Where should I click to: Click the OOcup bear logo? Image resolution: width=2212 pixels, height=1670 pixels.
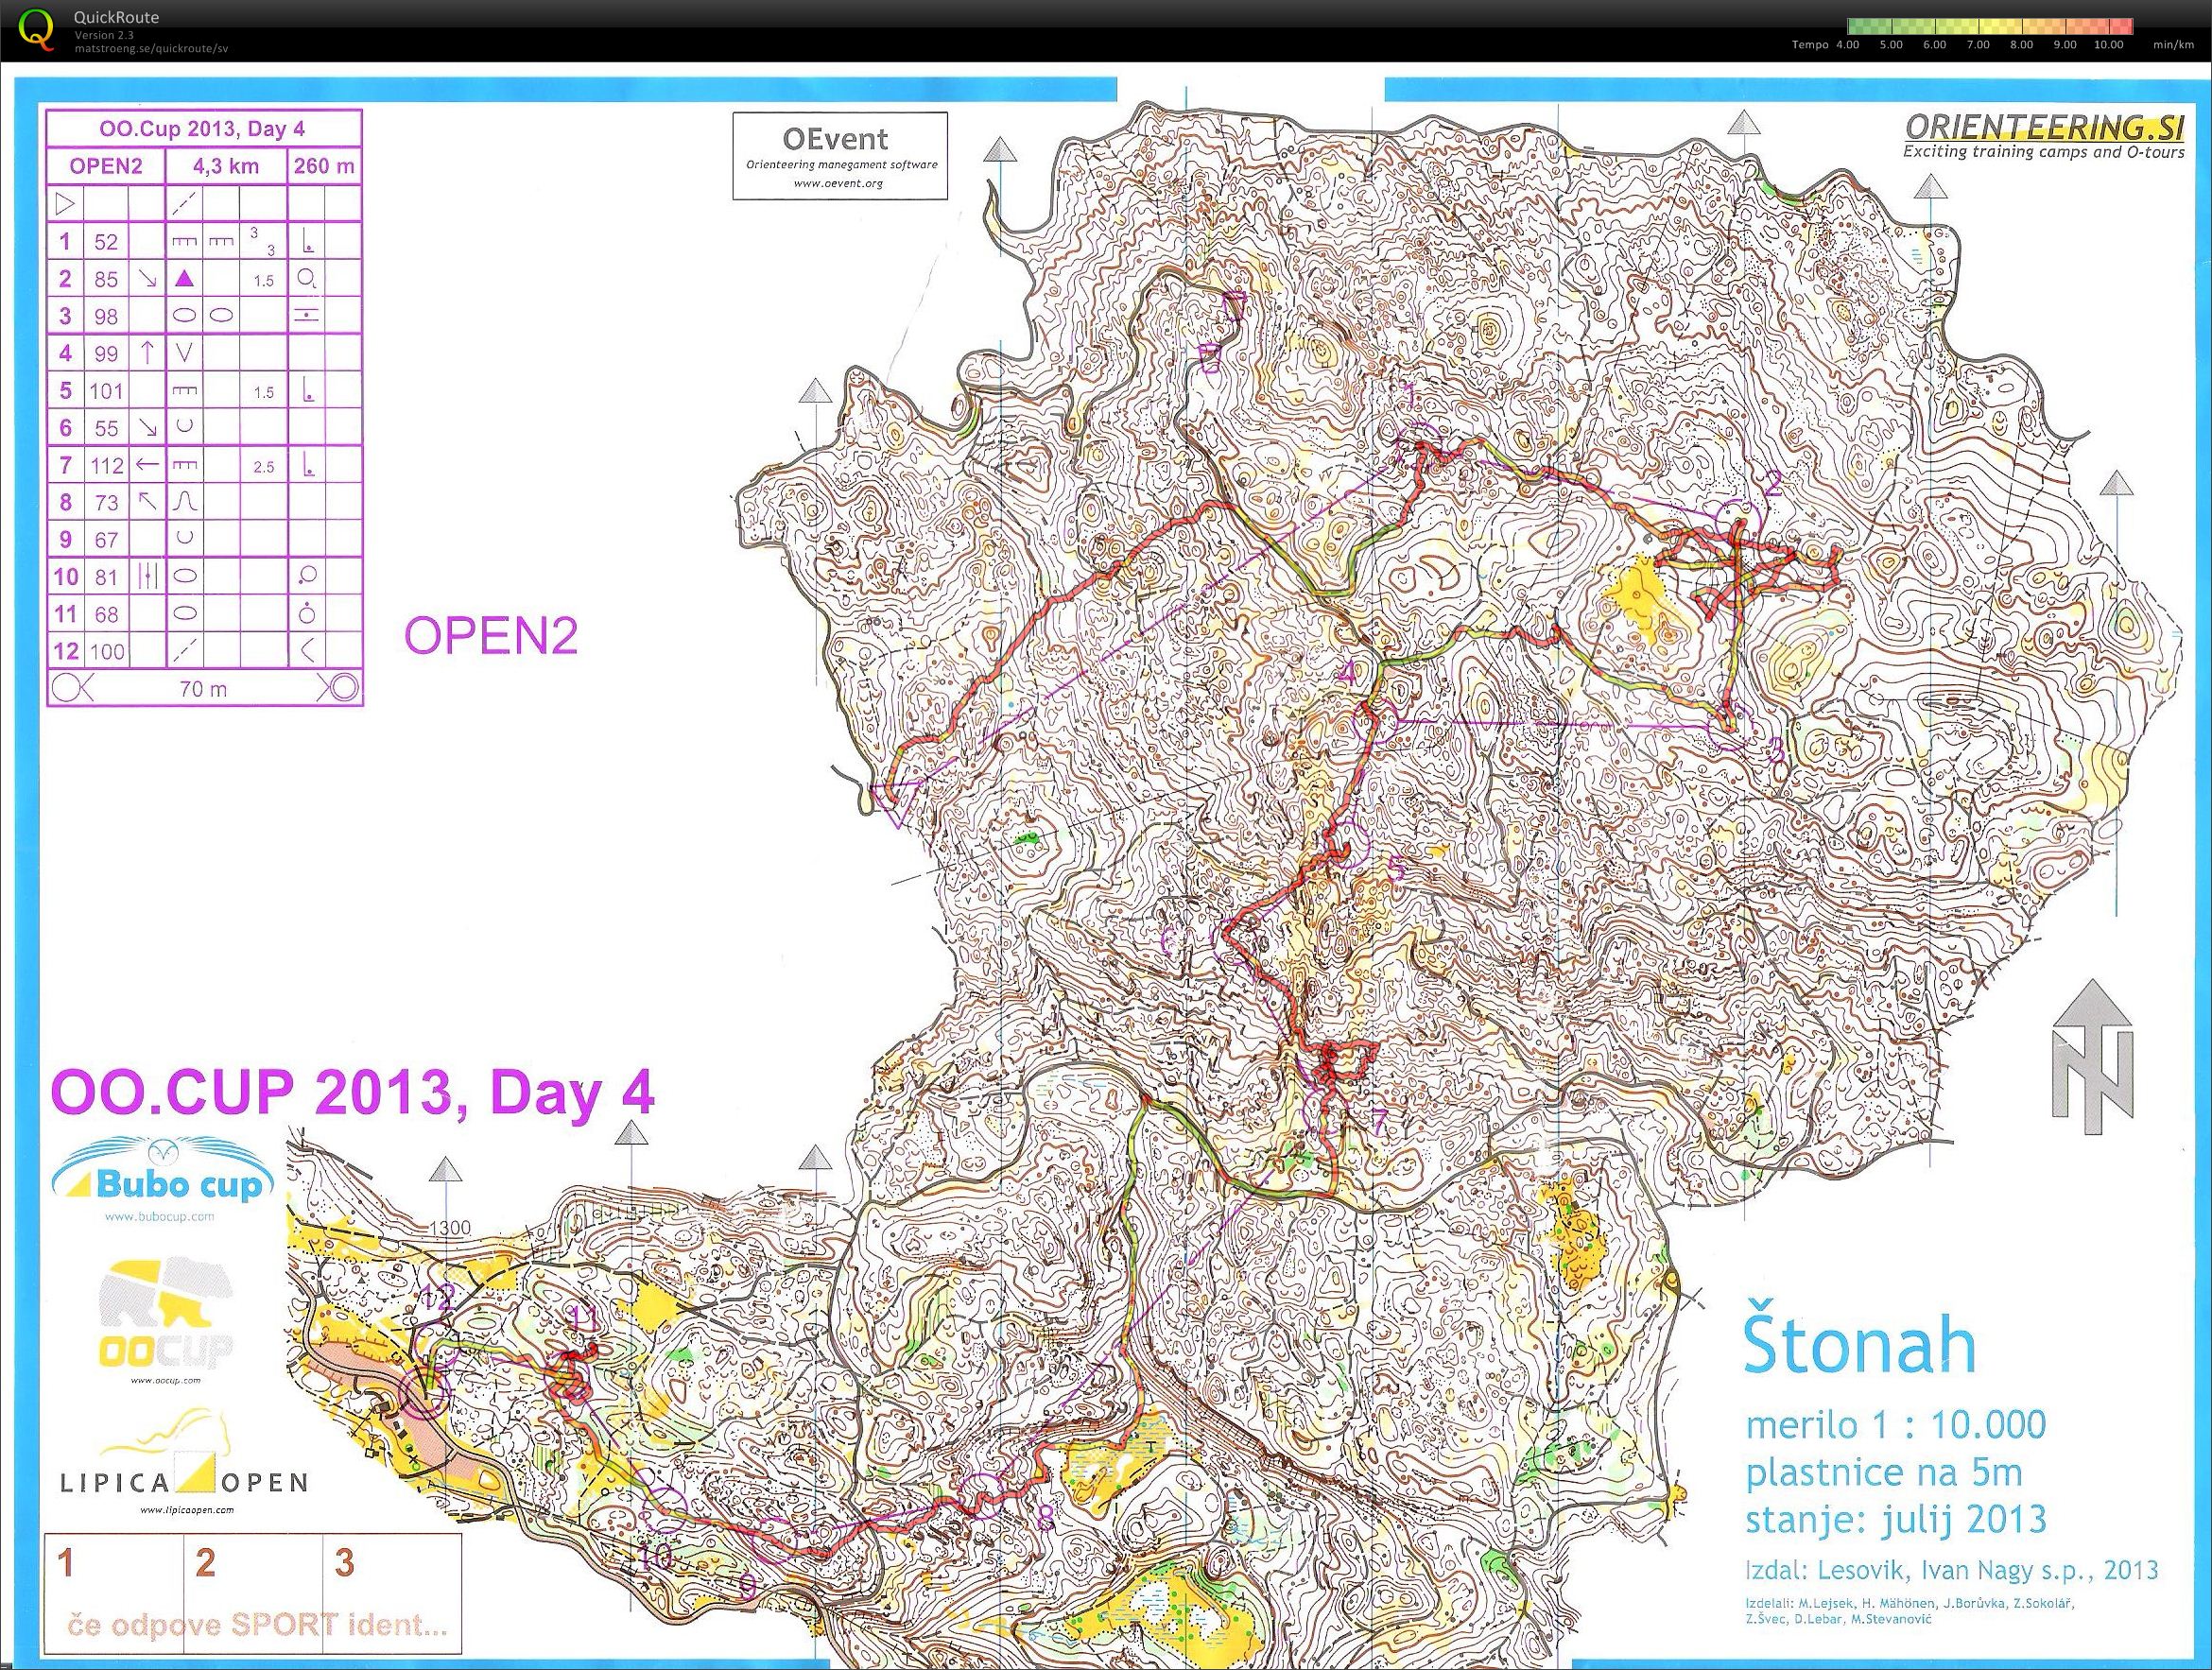click(166, 1313)
